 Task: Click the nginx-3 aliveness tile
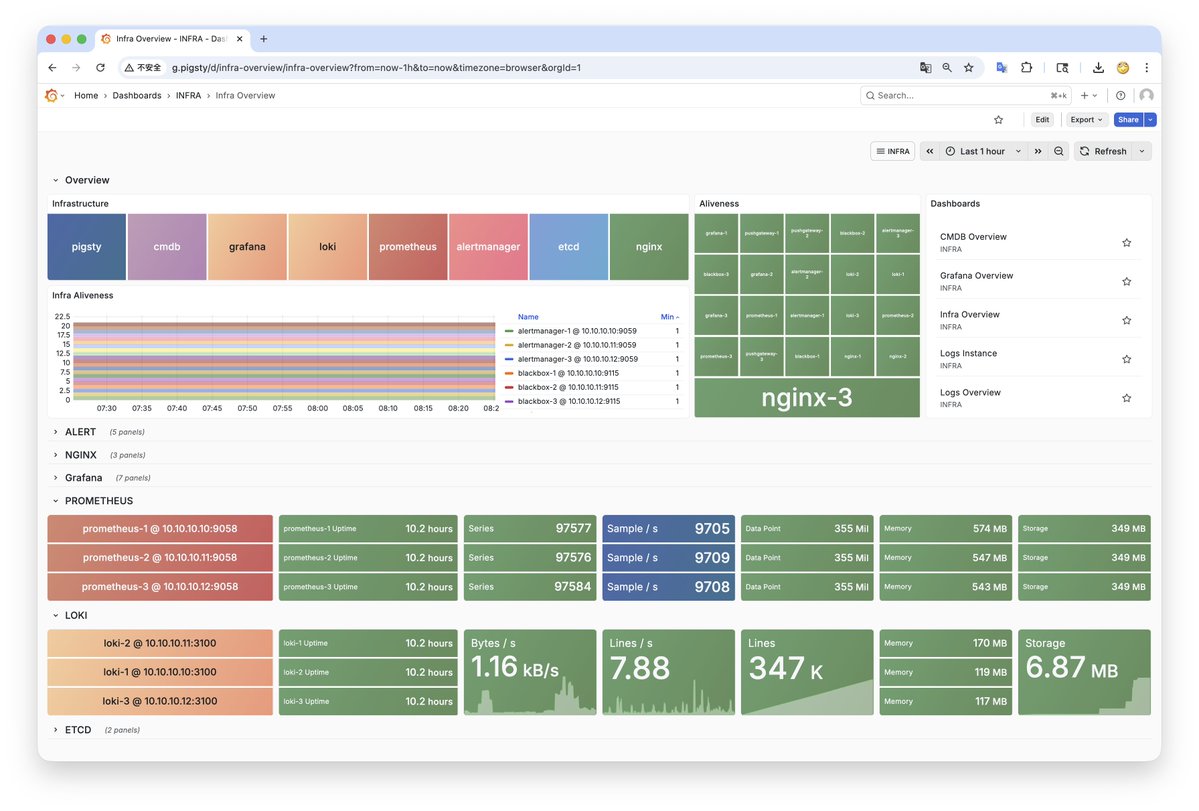(x=807, y=397)
